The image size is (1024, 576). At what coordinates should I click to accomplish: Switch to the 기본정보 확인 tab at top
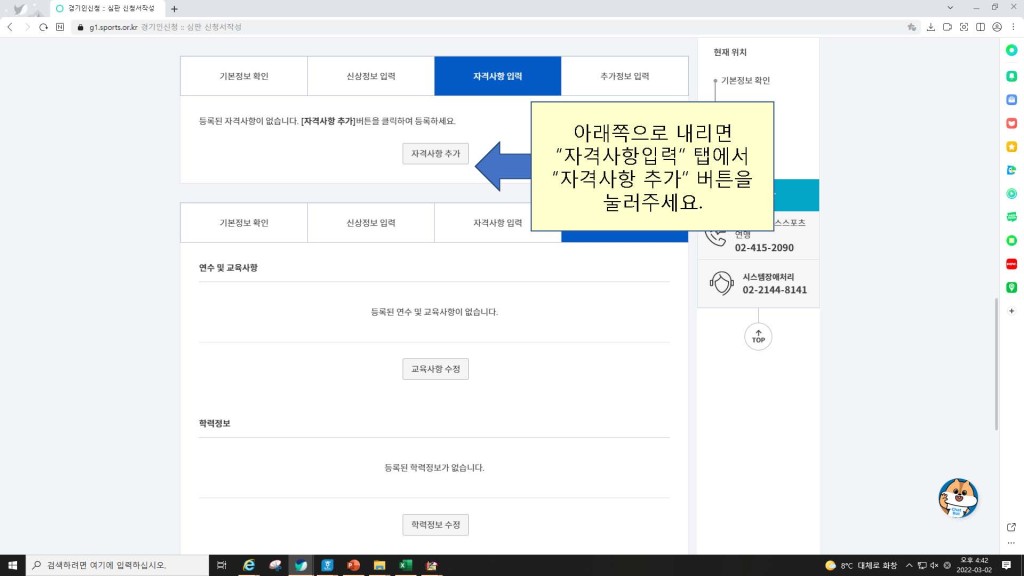click(x=244, y=76)
